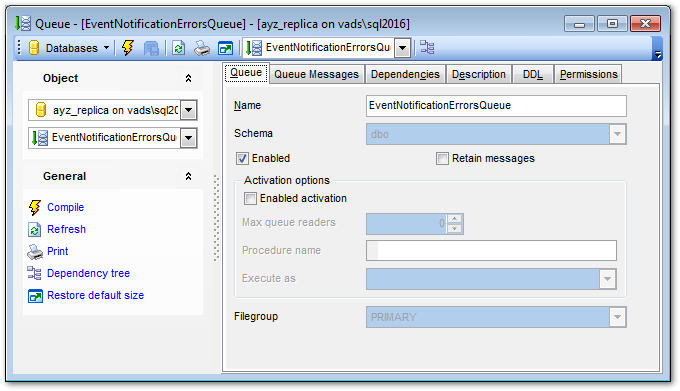
Task: Click the toolbar drag grip handle
Action: 19,48
